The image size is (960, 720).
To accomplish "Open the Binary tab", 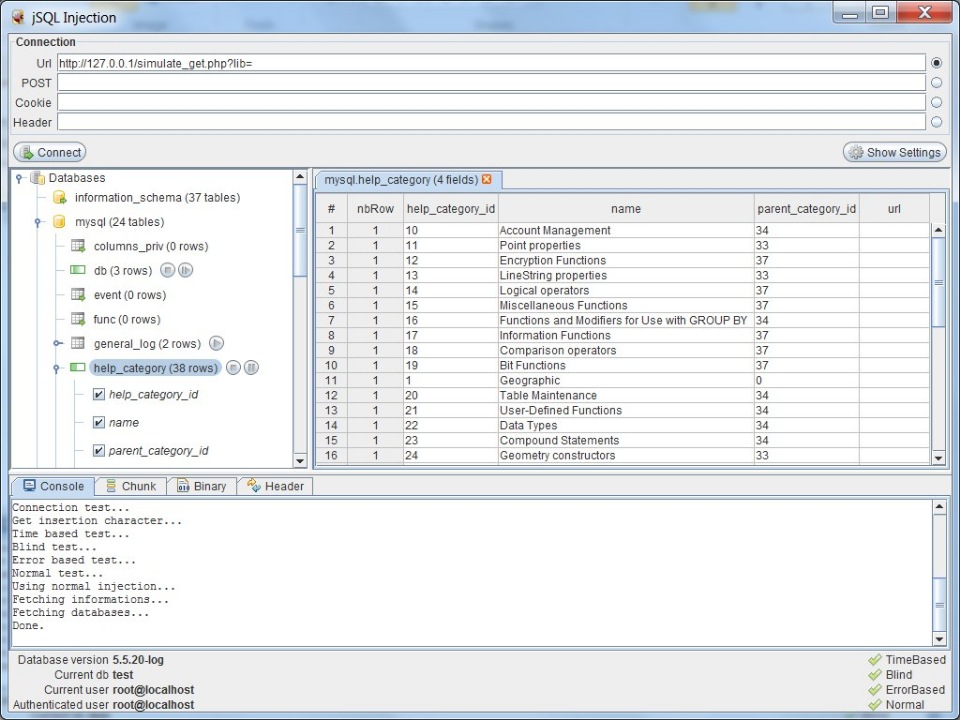I will [x=201, y=486].
